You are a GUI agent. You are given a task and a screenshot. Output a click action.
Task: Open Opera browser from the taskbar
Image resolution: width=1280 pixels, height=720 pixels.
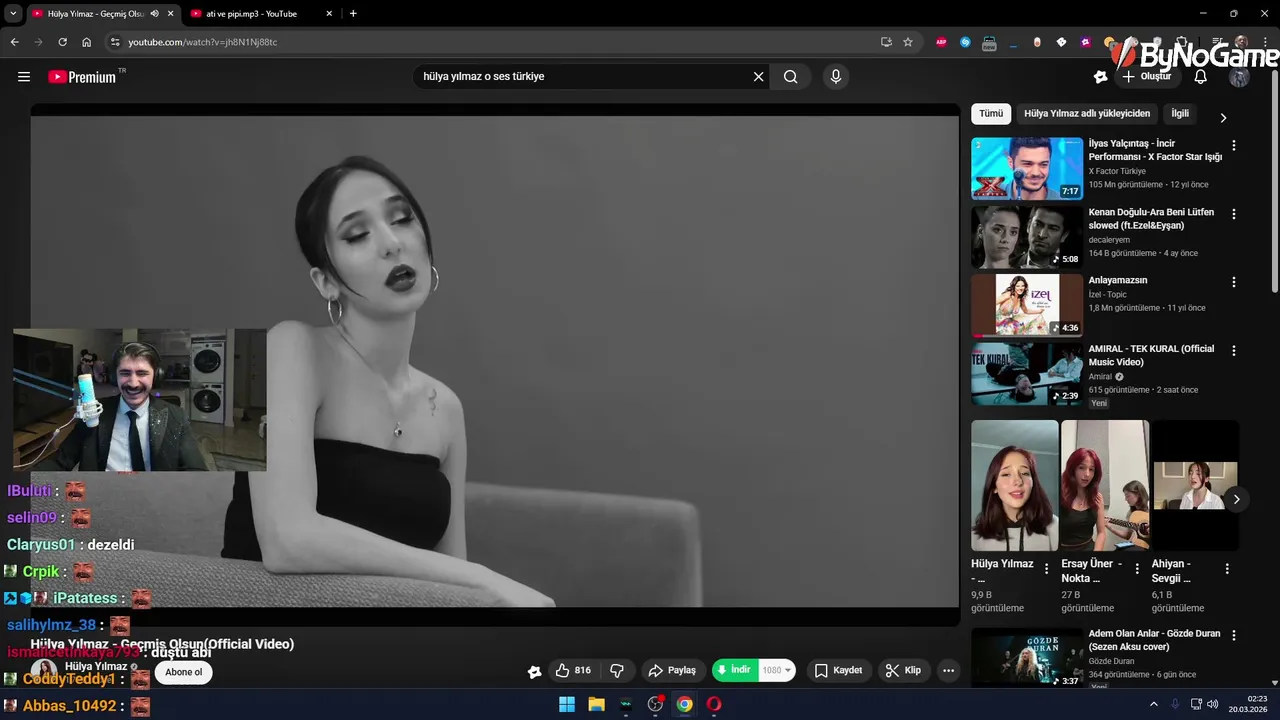(x=713, y=704)
